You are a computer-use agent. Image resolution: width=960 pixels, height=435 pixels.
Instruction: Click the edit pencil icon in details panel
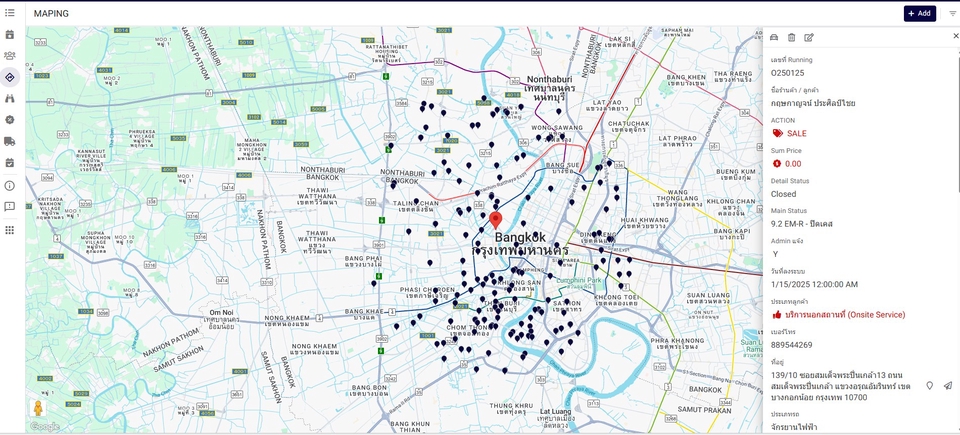(809, 37)
